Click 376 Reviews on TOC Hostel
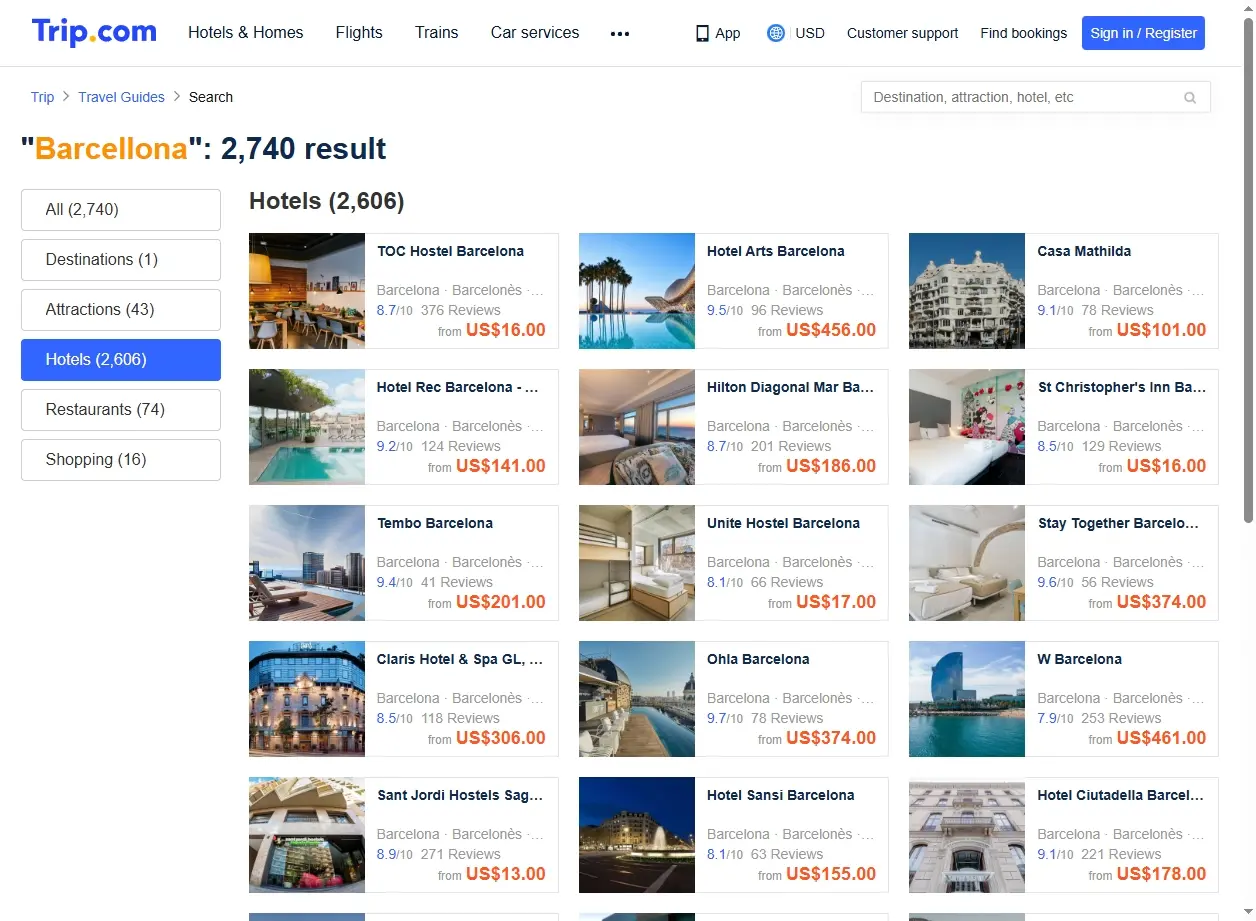The height and width of the screenshot is (921, 1256). pos(461,310)
